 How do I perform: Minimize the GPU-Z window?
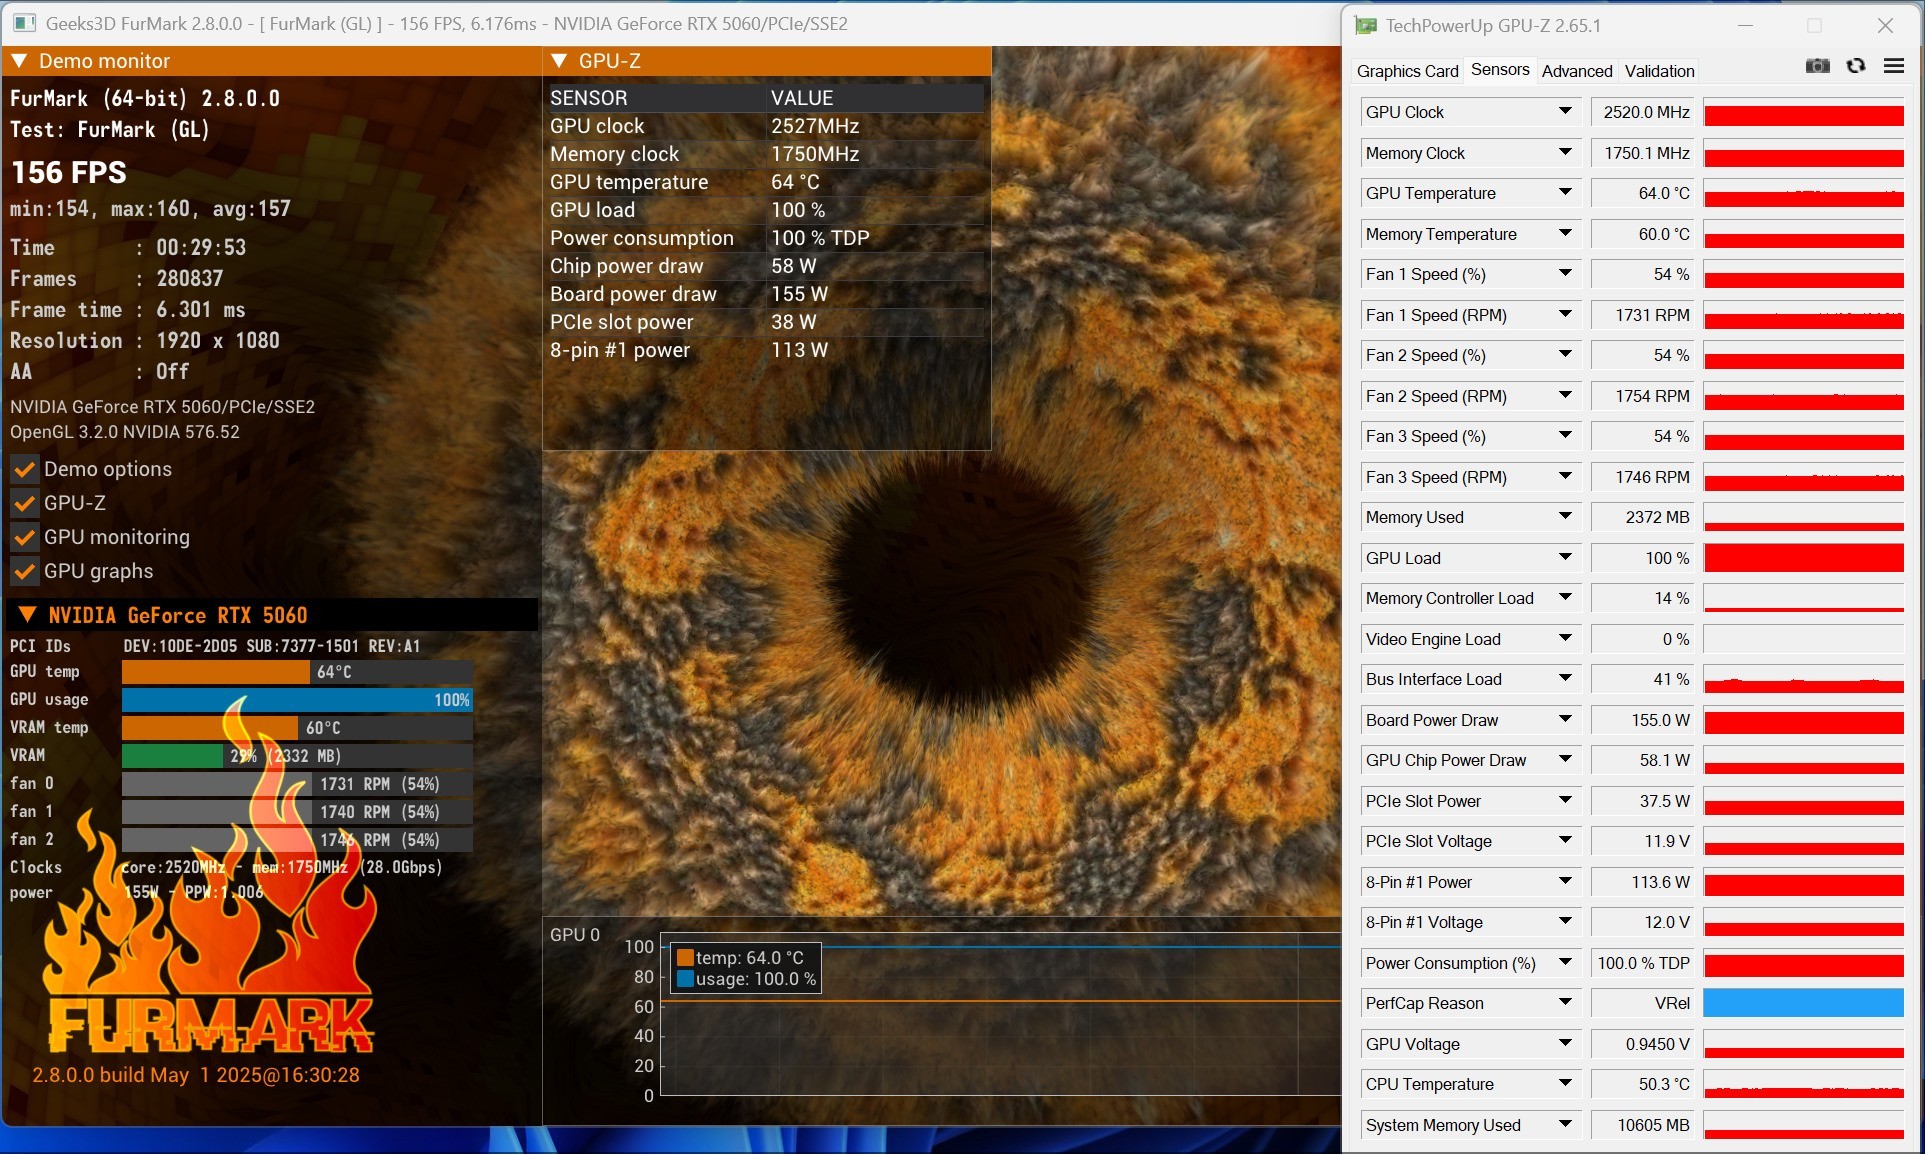(1746, 25)
